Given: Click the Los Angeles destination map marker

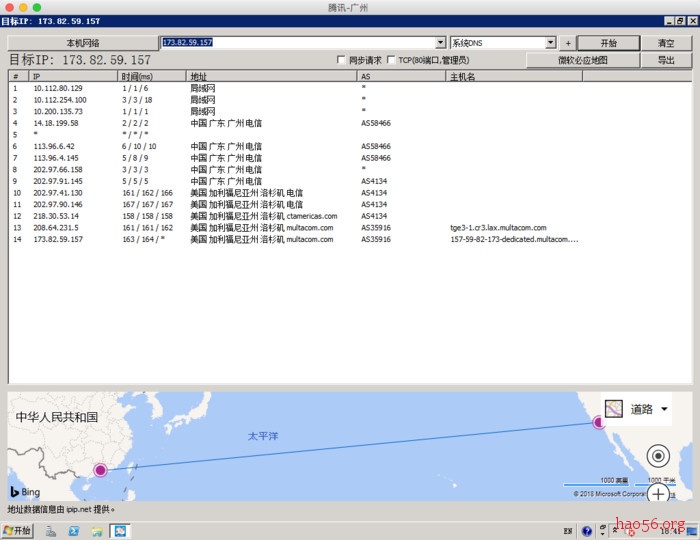Looking at the screenshot, I should (x=598, y=422).
